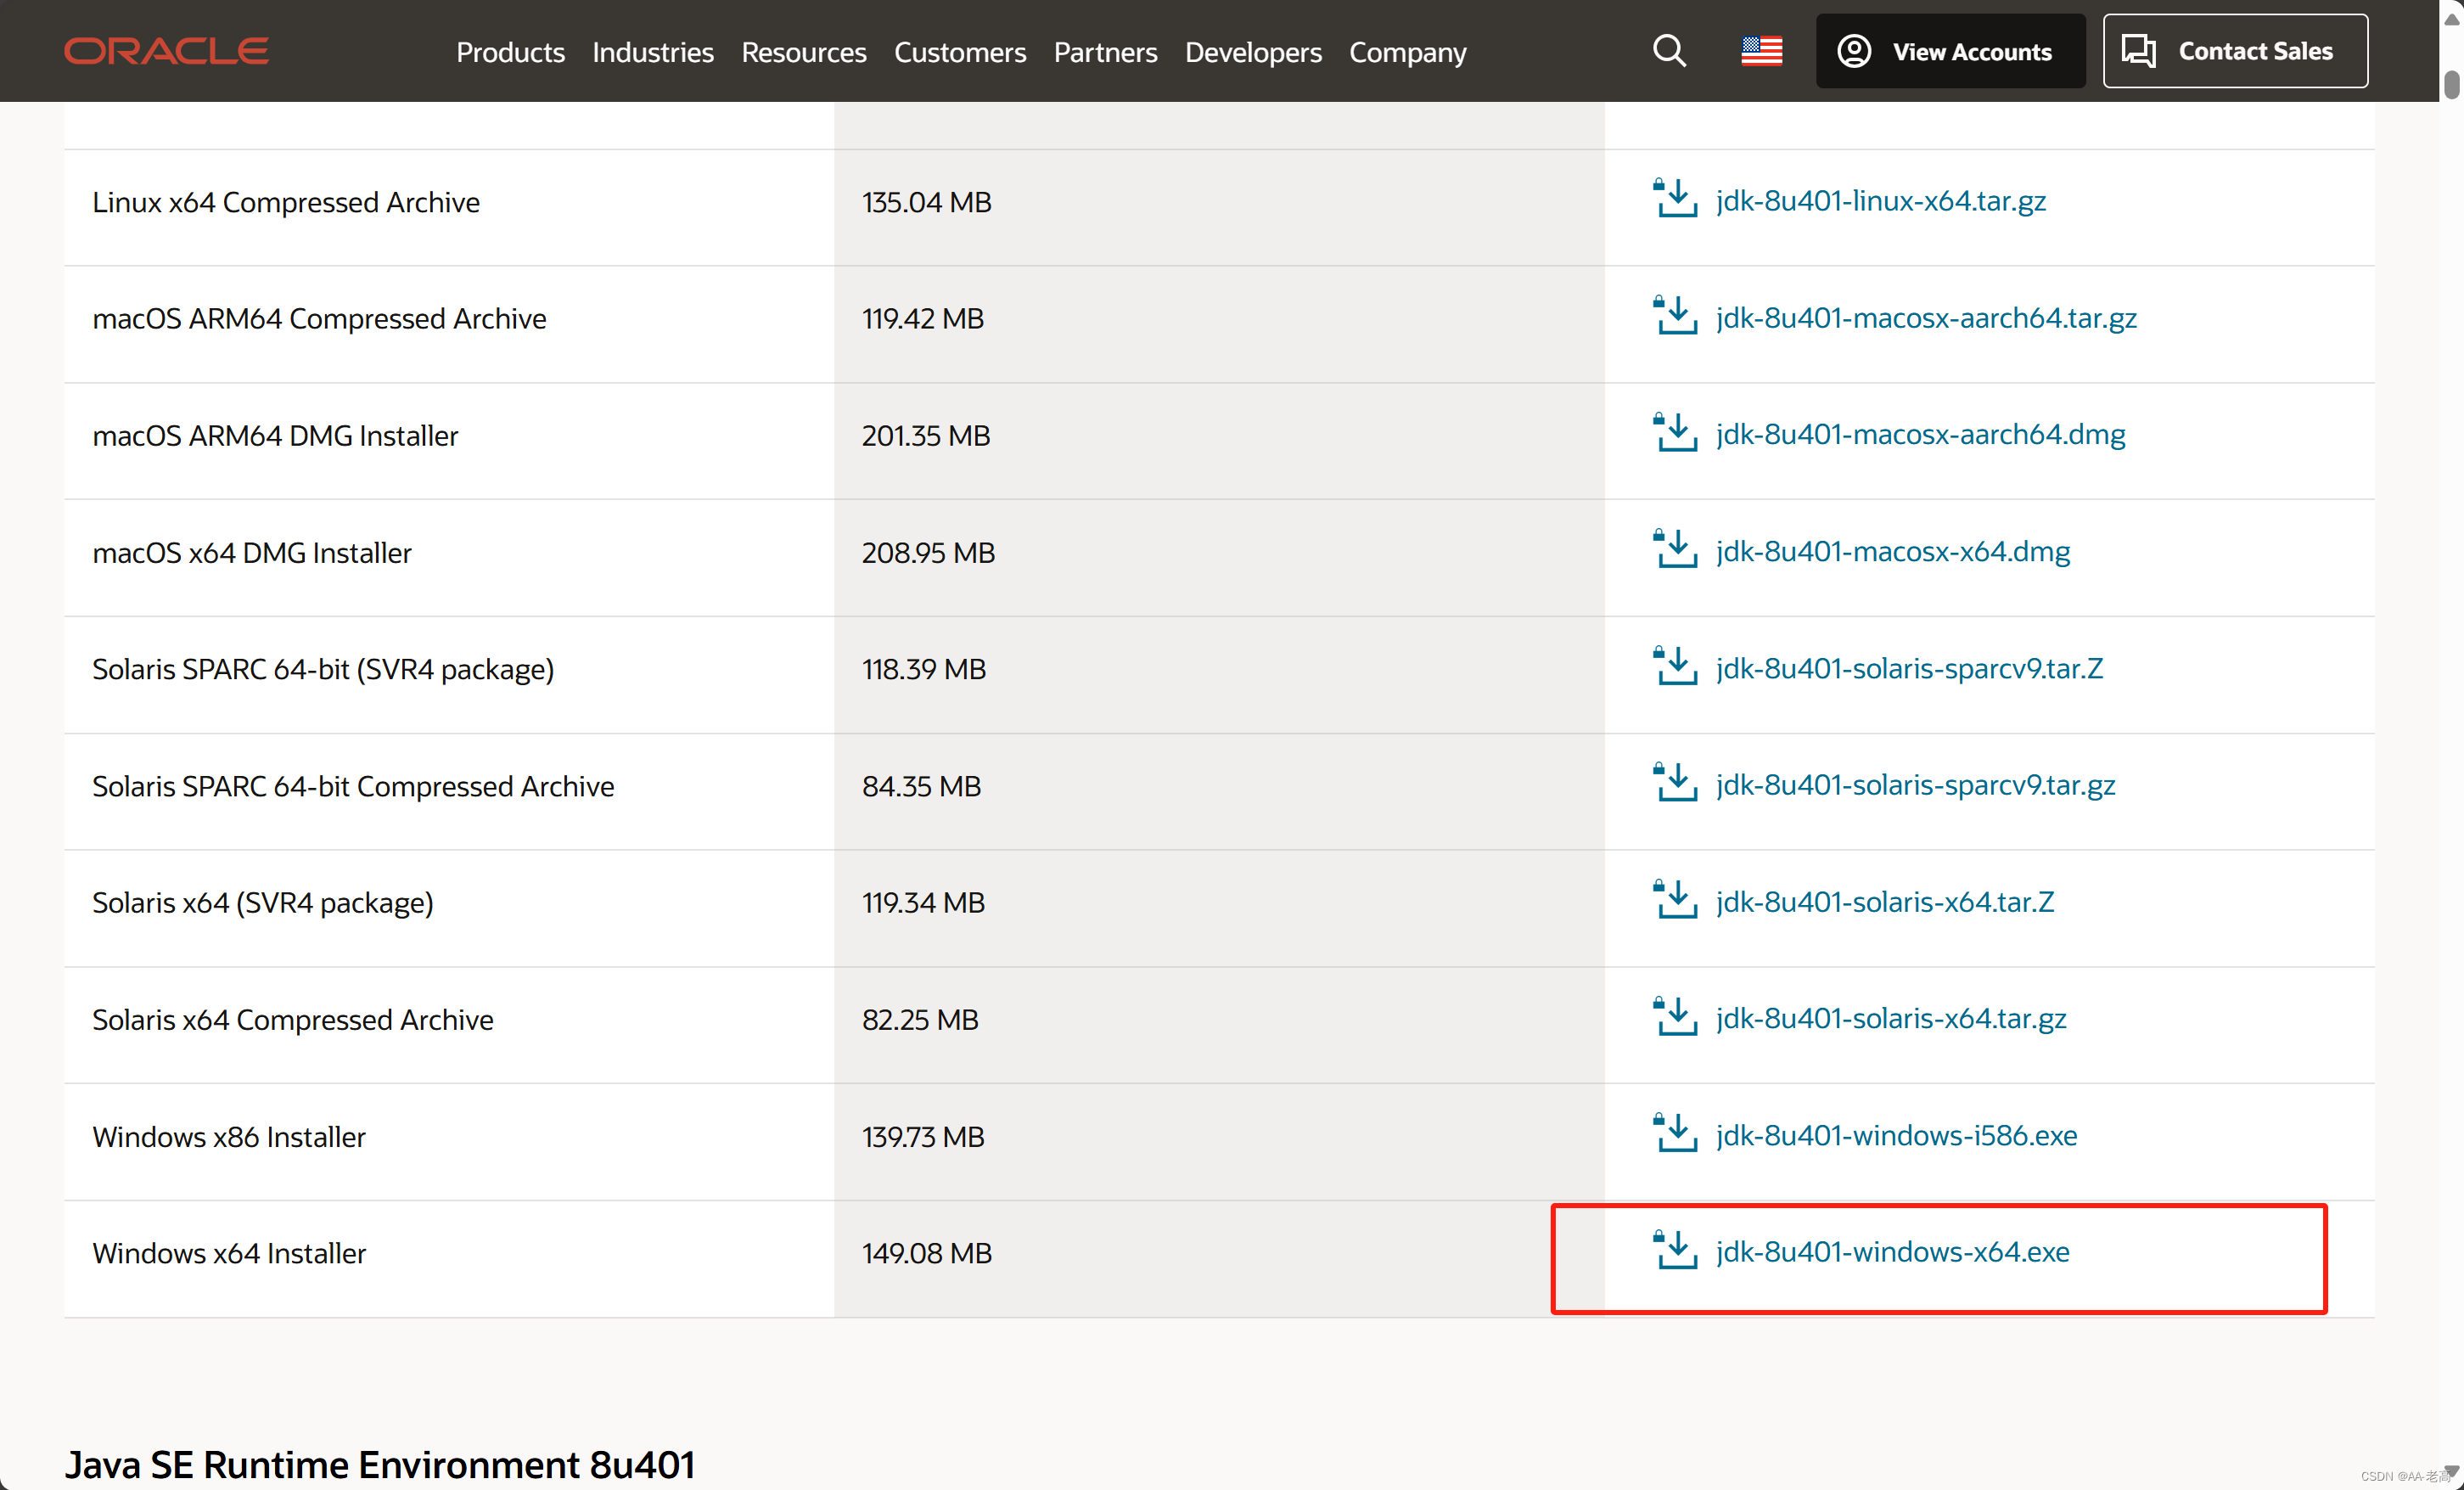This screenshot has height=1490, width=2464.
Task: Click the scrollbar down arrow
Action: (x=2451, y=1472)
